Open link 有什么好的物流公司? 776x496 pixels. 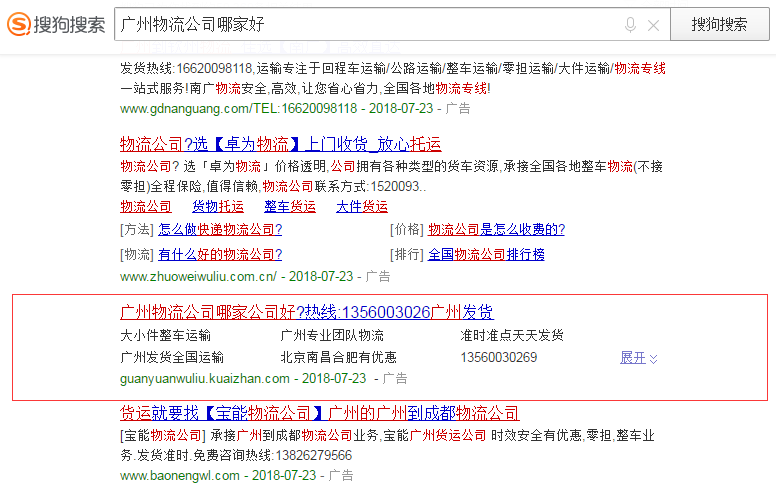tap(220, 254)
